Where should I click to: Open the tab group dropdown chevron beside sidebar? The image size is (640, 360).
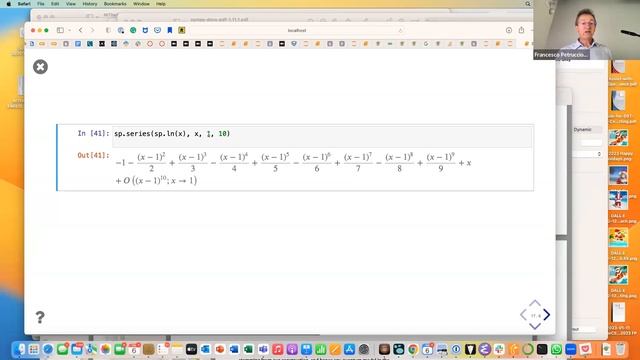(69, 30)
